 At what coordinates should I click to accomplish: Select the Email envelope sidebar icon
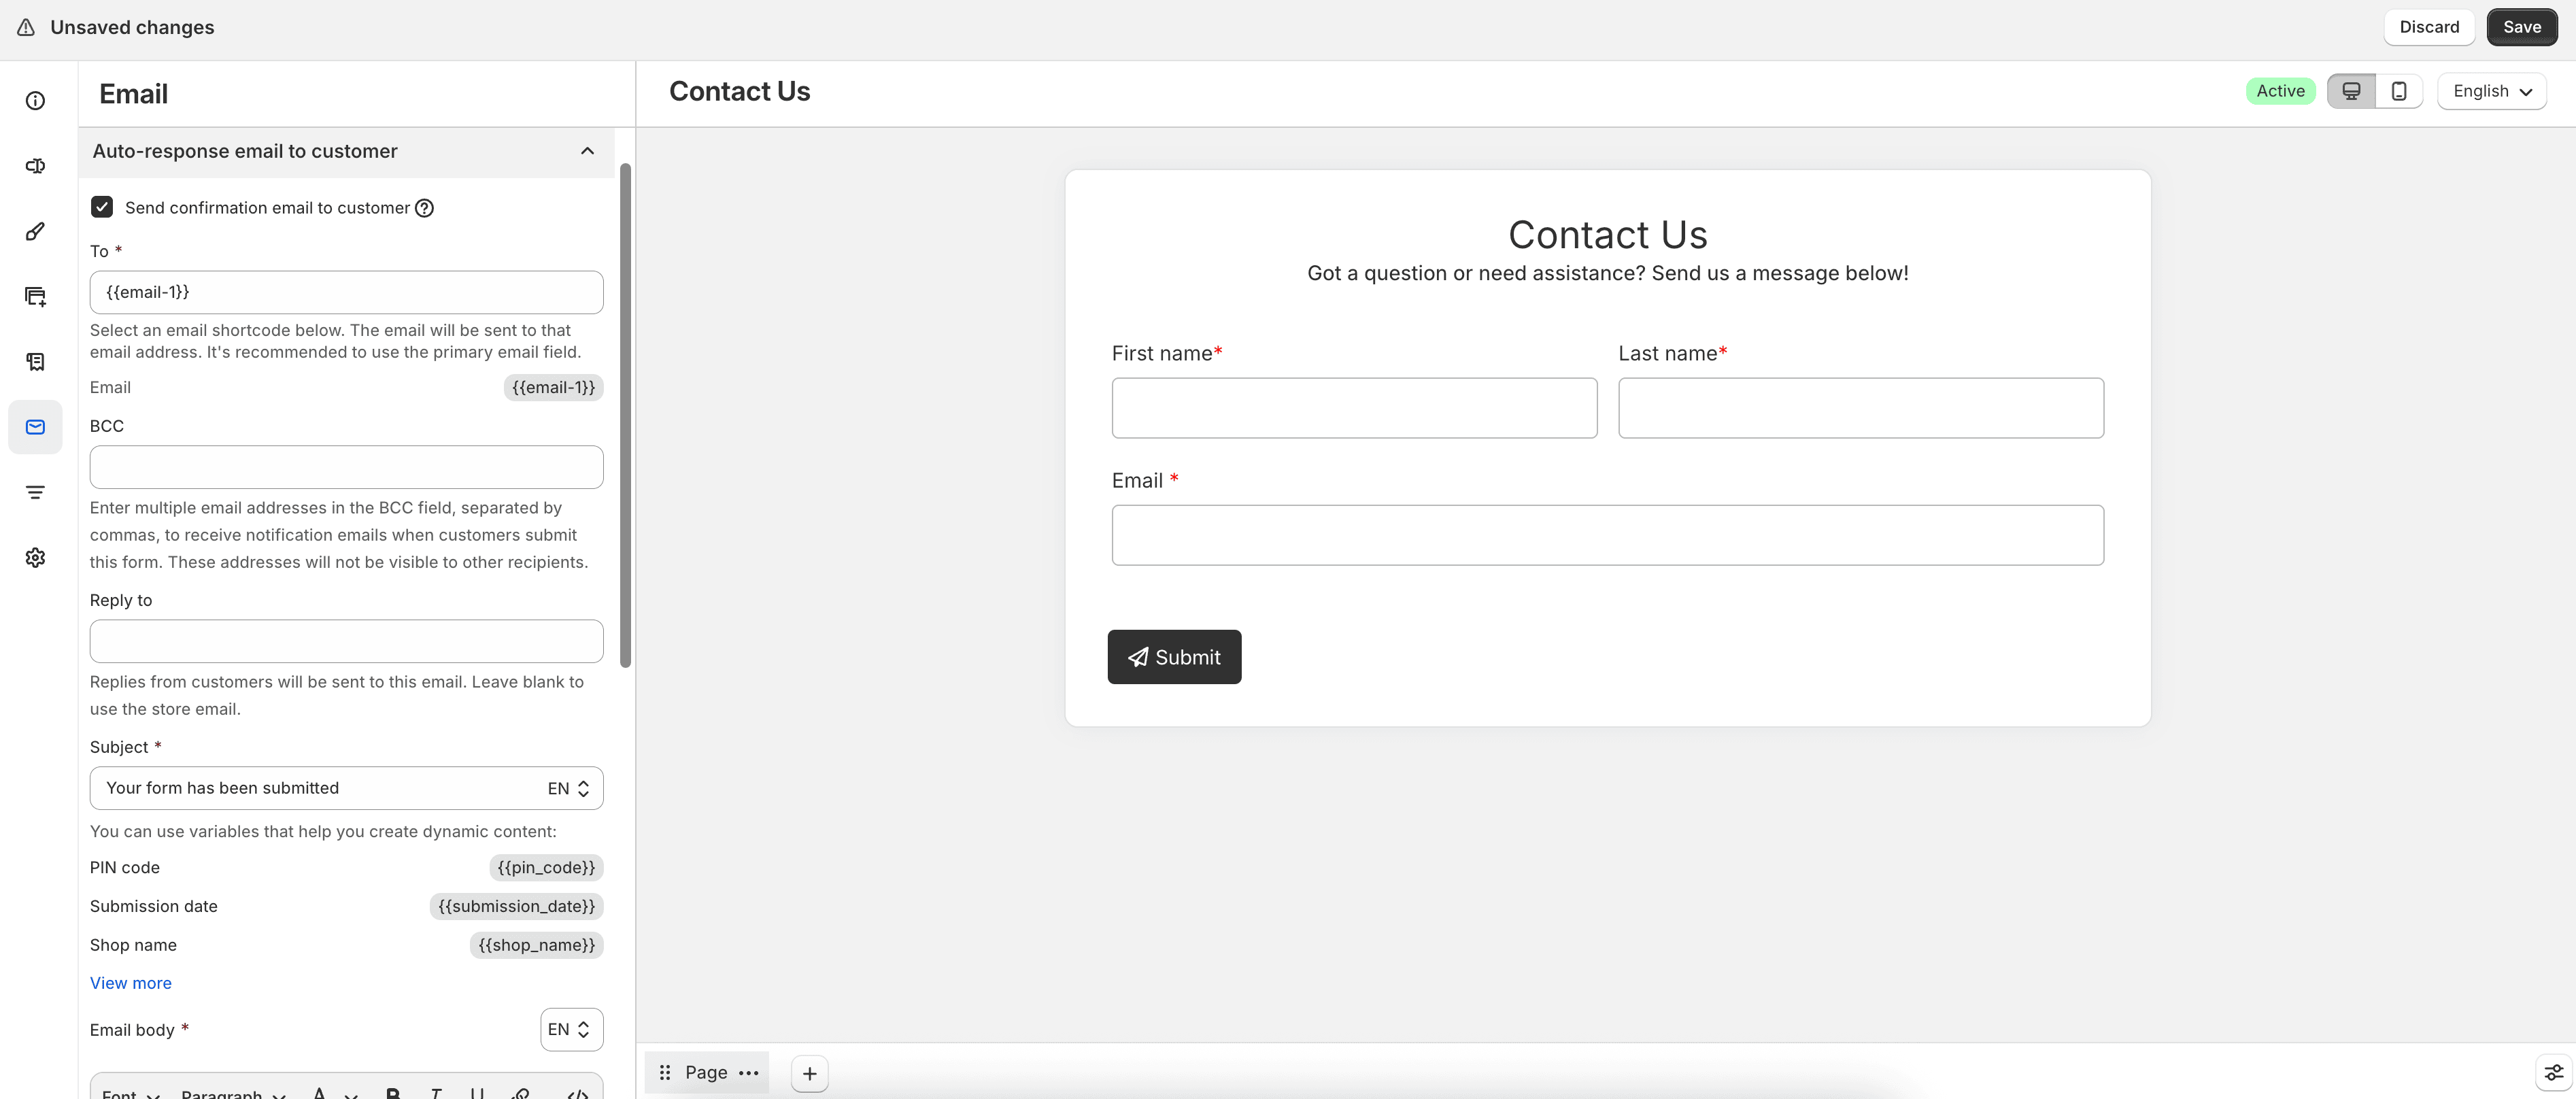pos(35,427)
